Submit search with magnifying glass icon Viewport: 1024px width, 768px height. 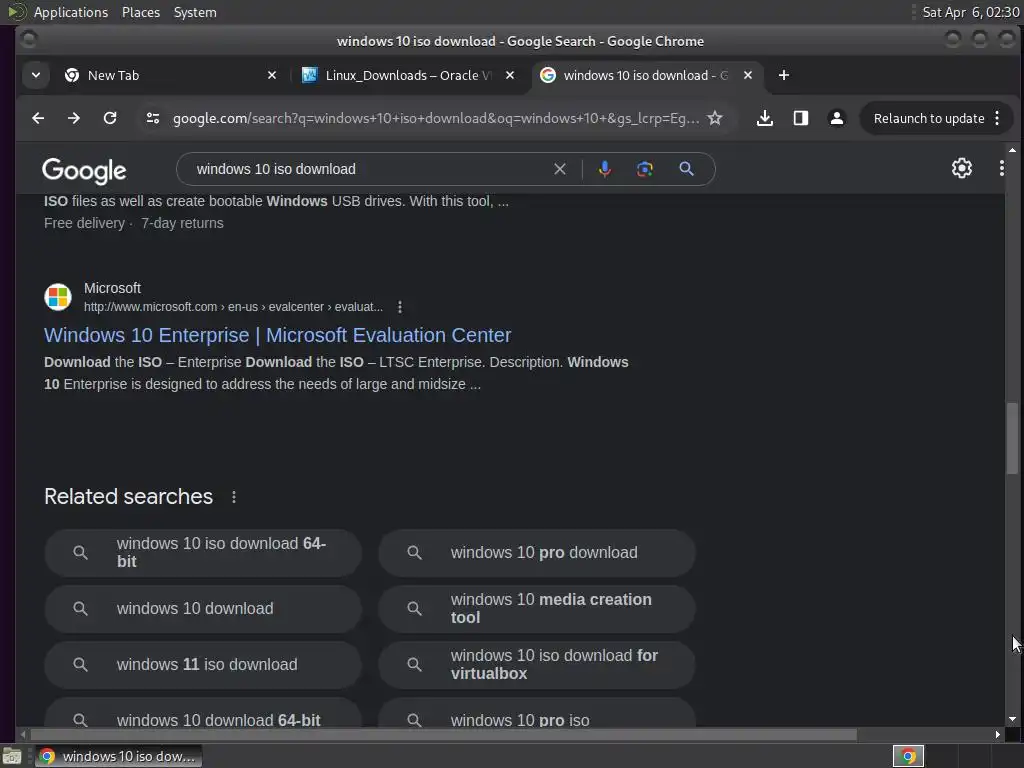(x=686, y=169)
